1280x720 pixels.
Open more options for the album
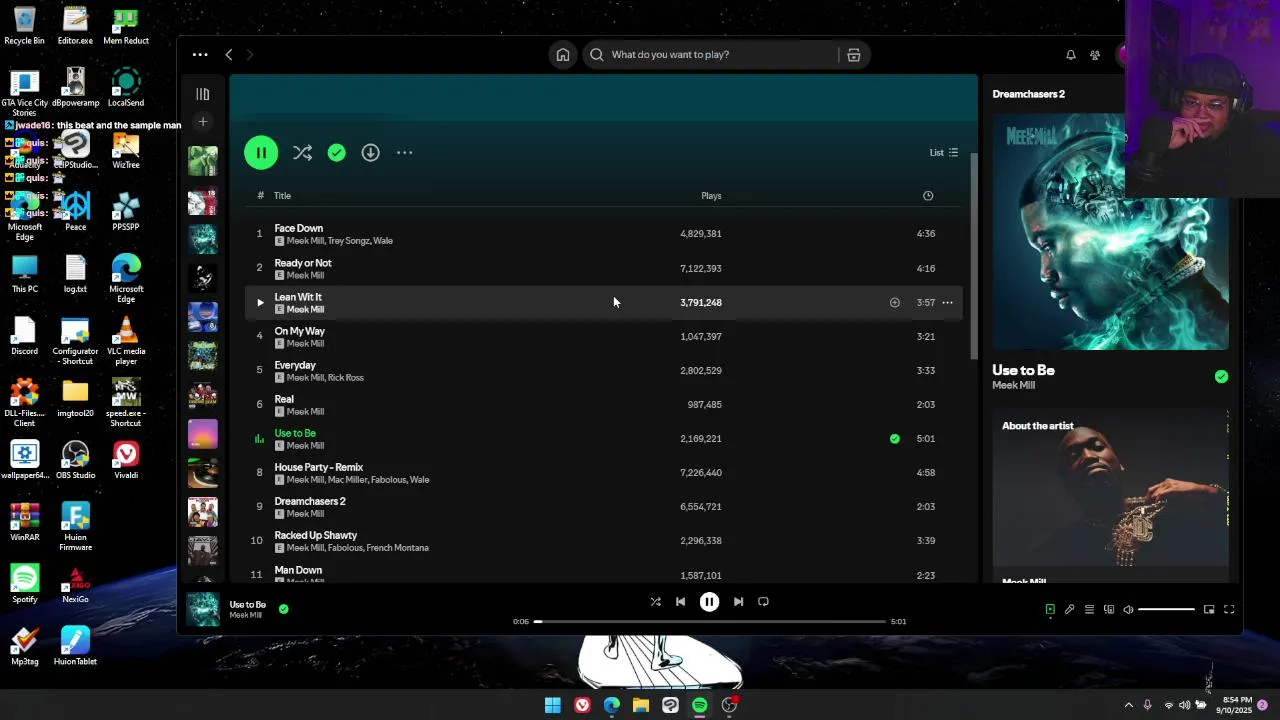tap(404, 153)
